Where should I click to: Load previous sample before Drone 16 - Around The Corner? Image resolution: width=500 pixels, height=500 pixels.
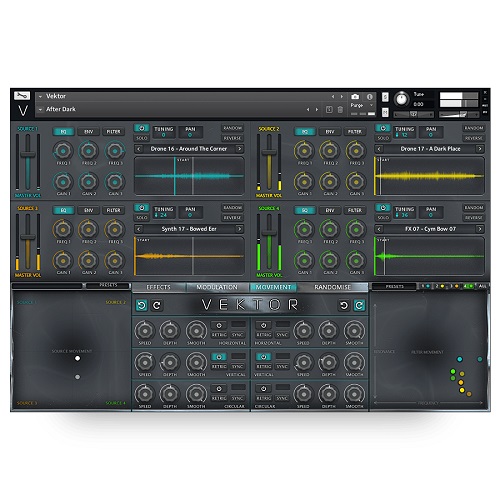tap(139, 149)
